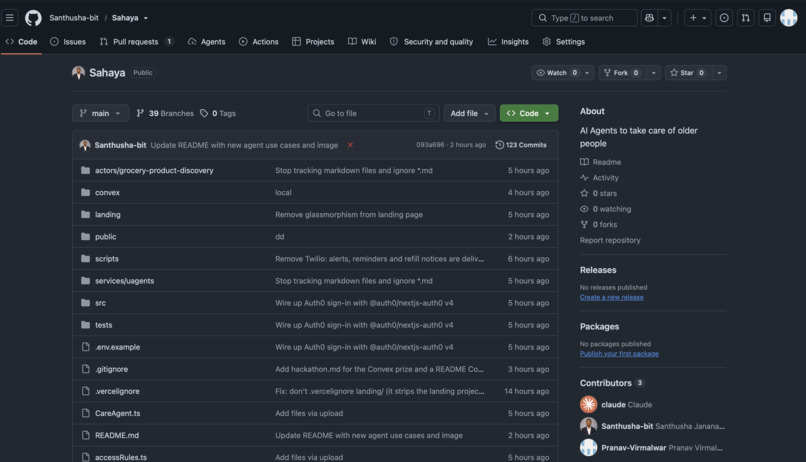Go to GitHub homepage logo
The height and width of the screenshot is (462, 806).
pyautogui.click(x=33, y=18)
